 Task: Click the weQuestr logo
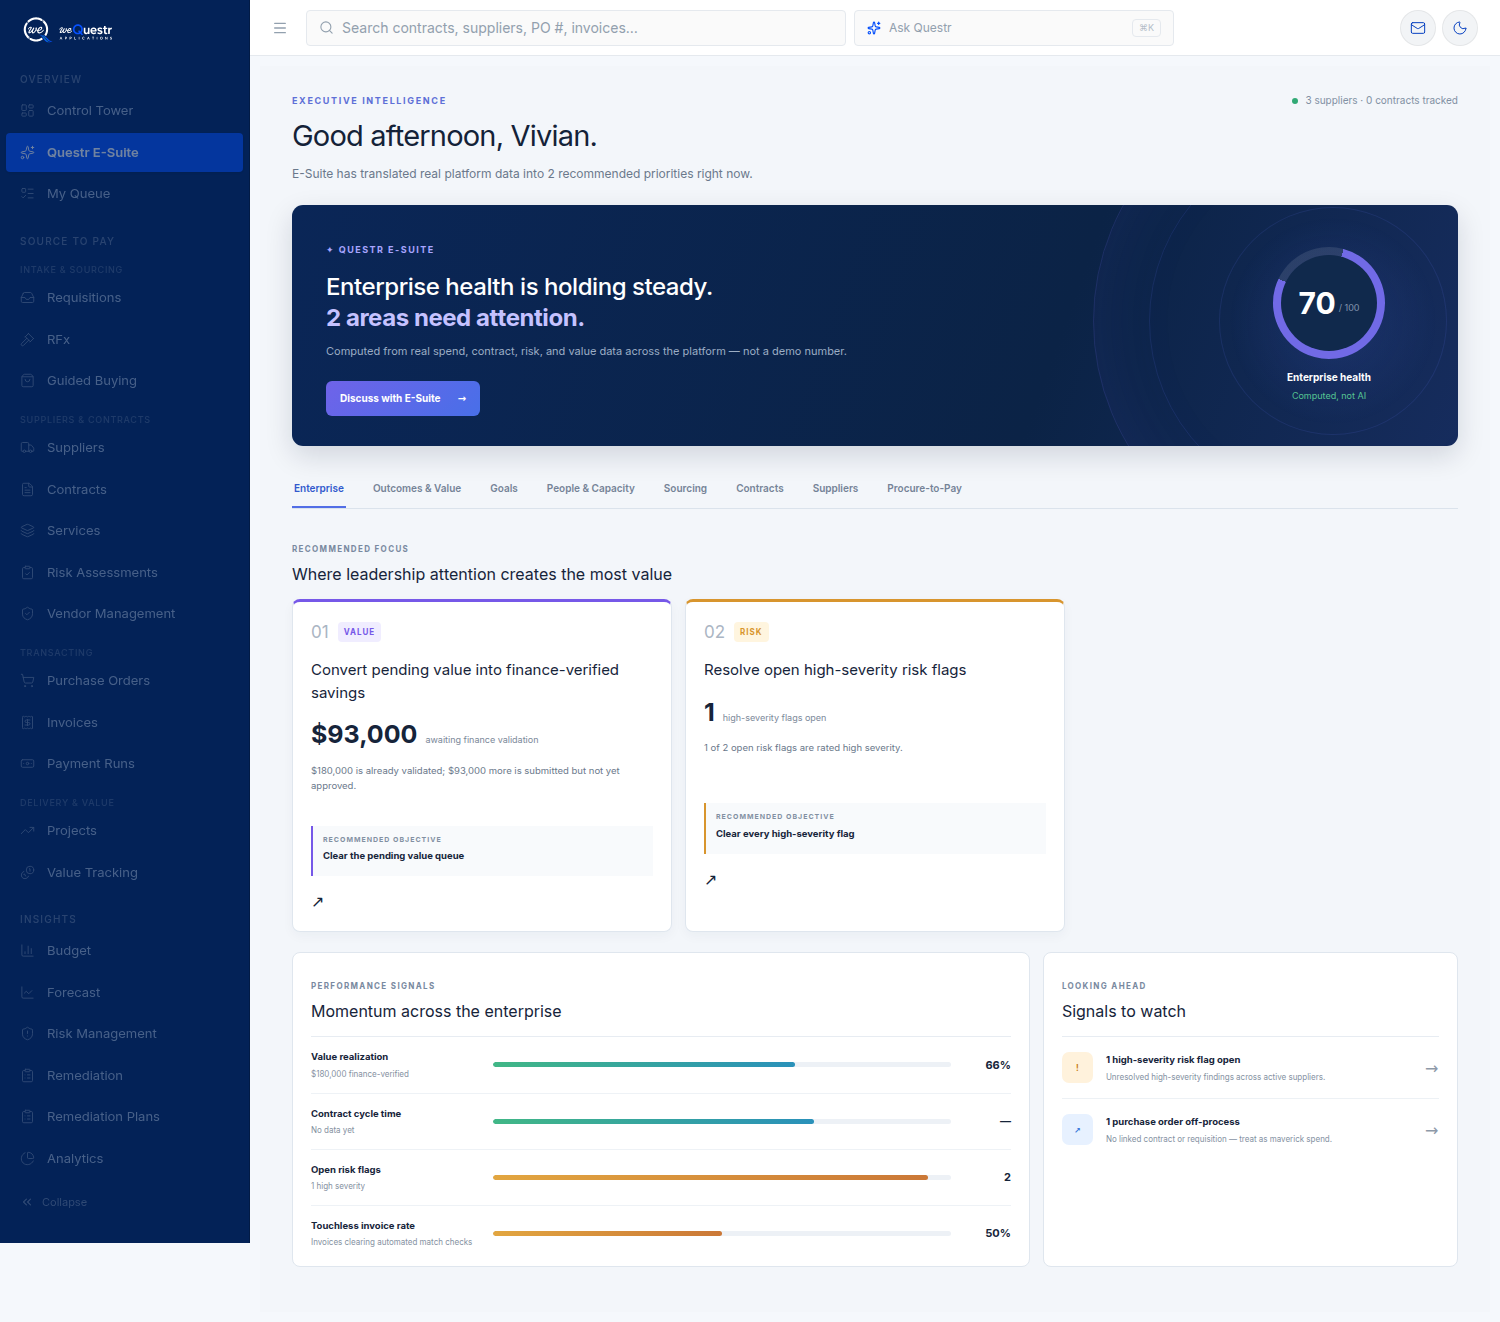[68, 30]
